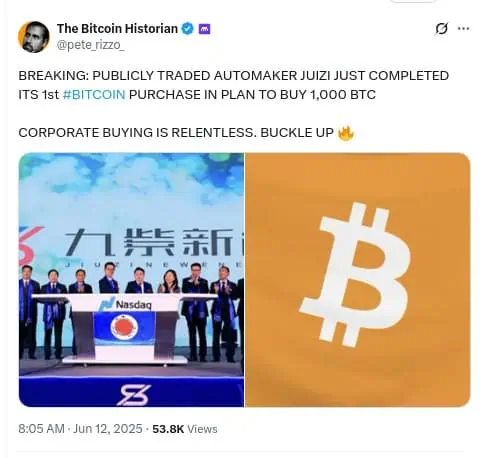Screen dimensions: 481x458
Task: Visit the @pete_rizzo_ handle link
Action: coord(90,45)
